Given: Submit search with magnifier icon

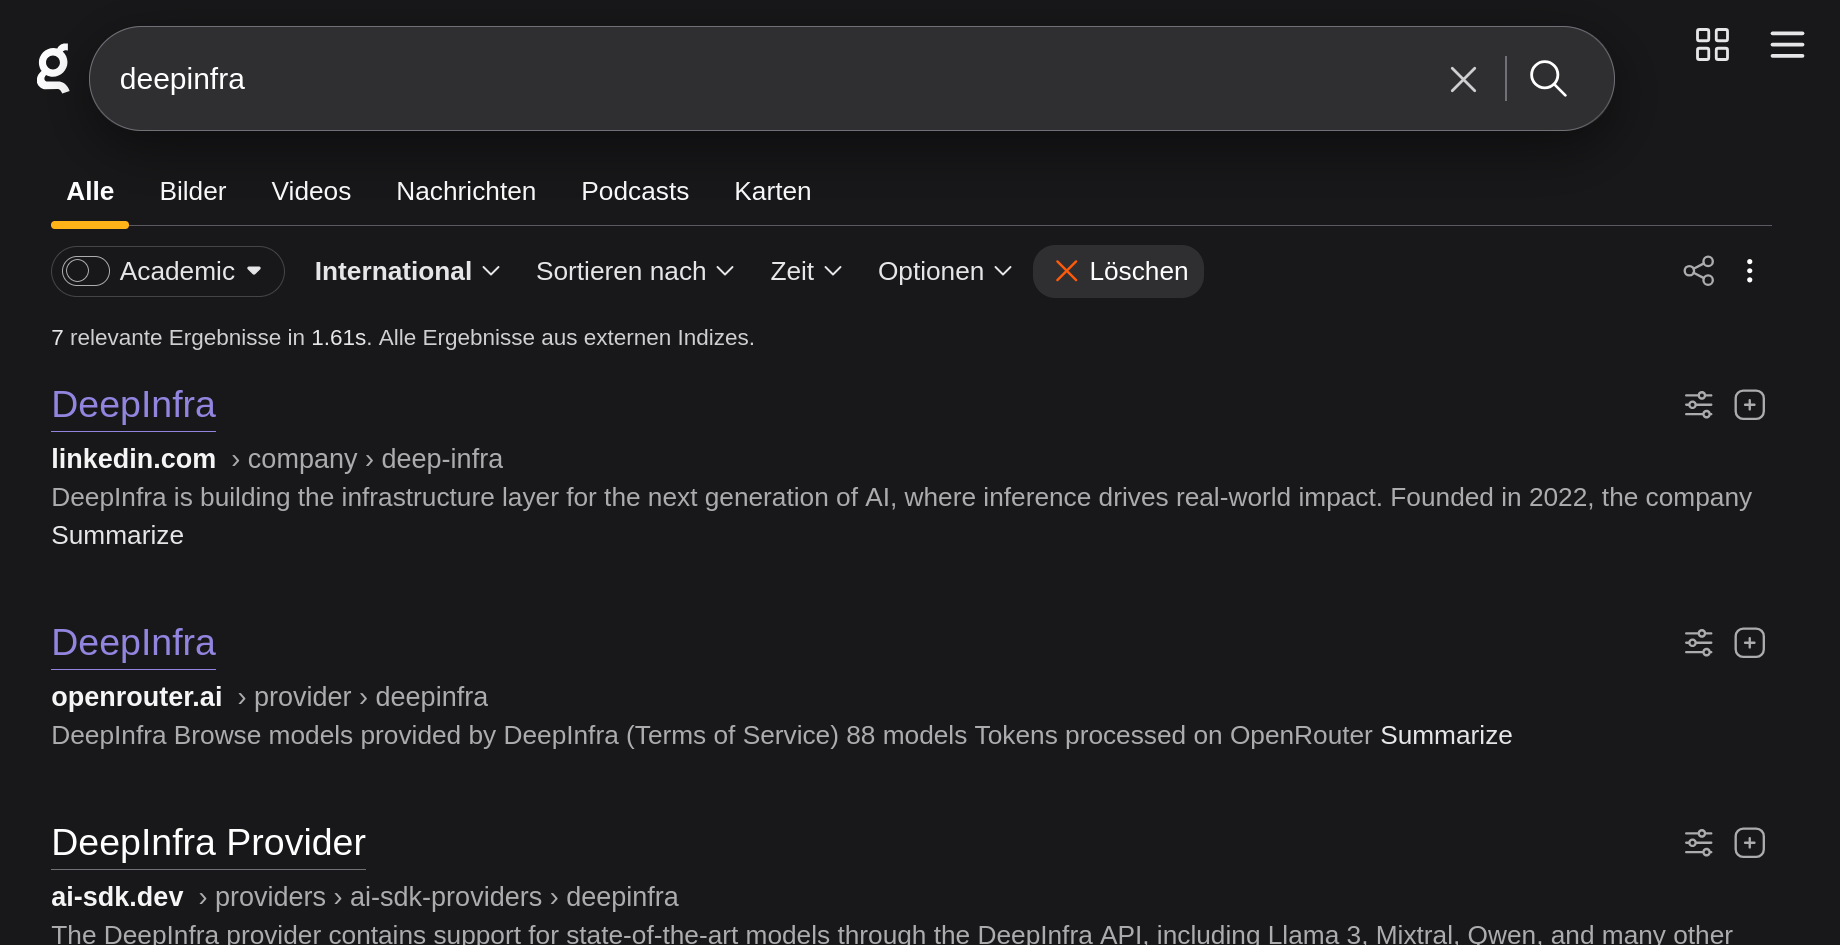Looking at the screenshot, I should tap(1548, 79).
